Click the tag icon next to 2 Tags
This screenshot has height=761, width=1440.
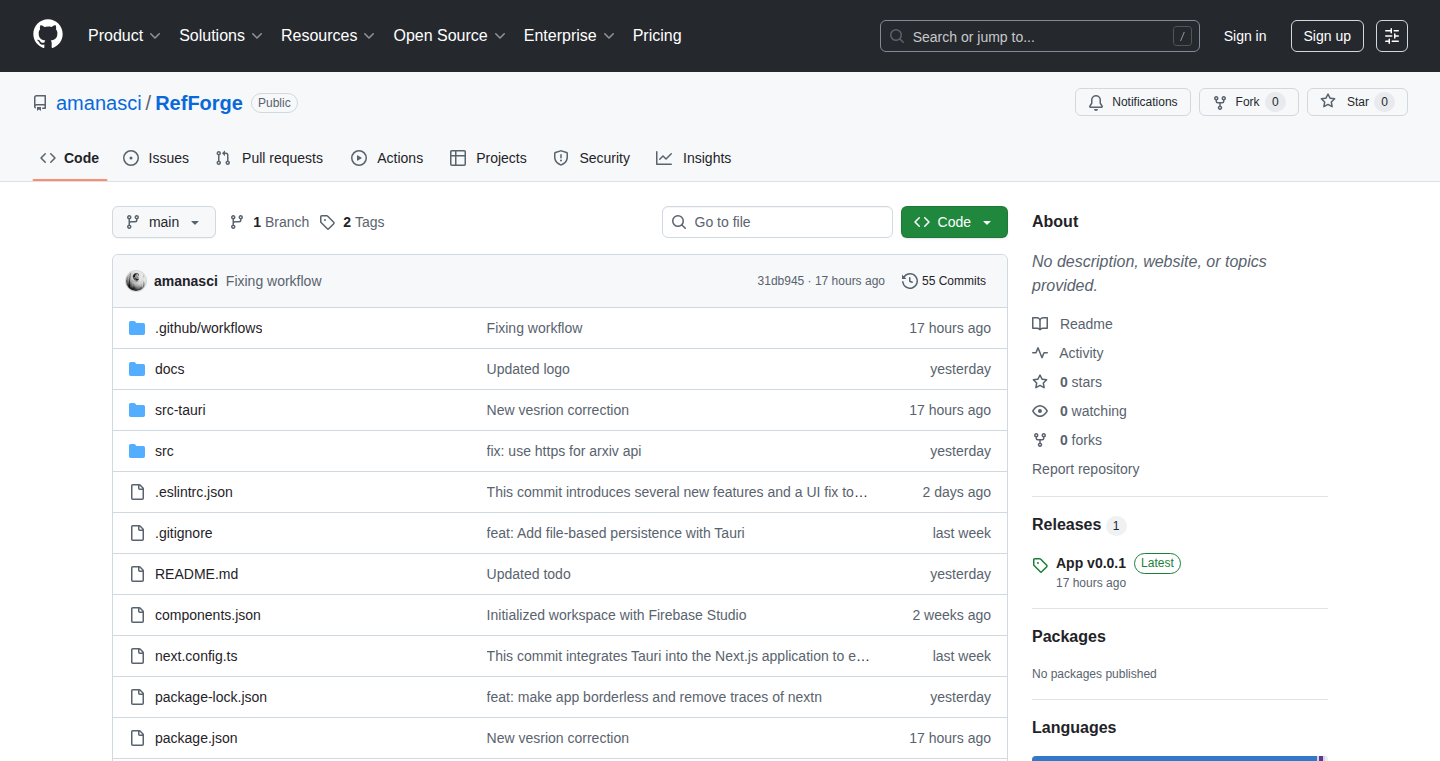[327, 222]
